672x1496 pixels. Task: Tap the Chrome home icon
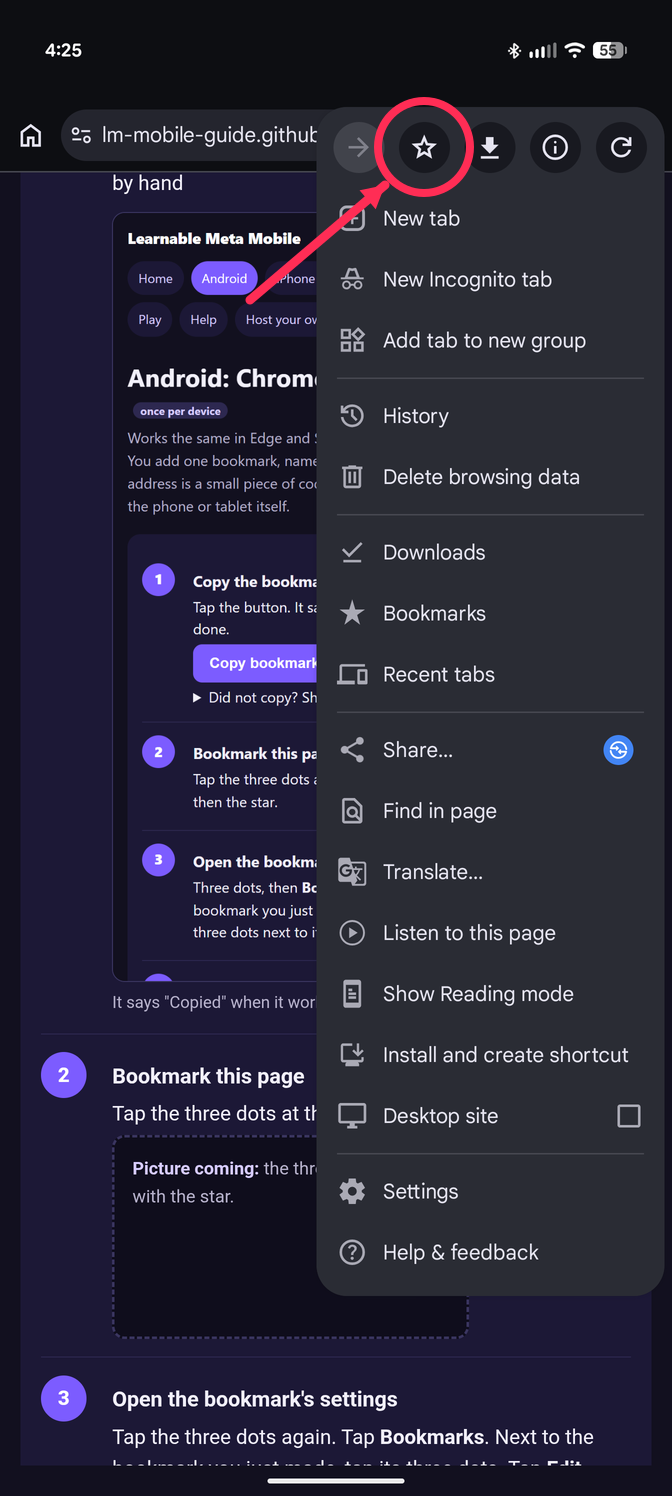[31, 136]
